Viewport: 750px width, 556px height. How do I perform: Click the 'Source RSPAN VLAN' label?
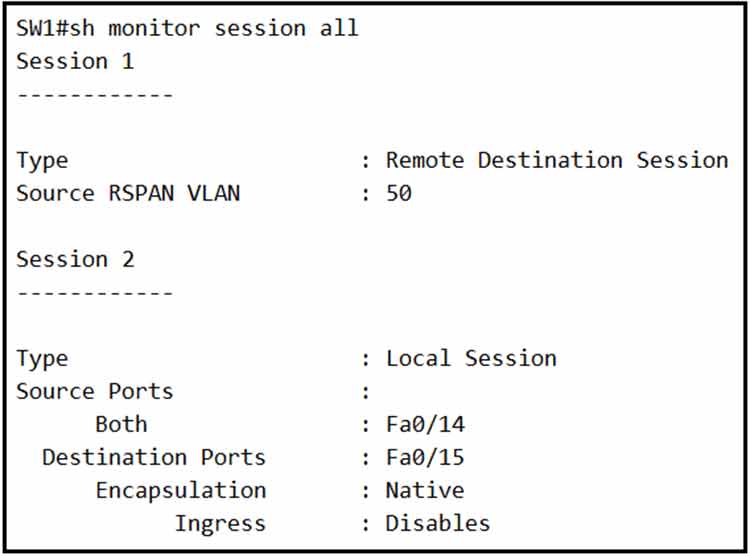[128, 193]
